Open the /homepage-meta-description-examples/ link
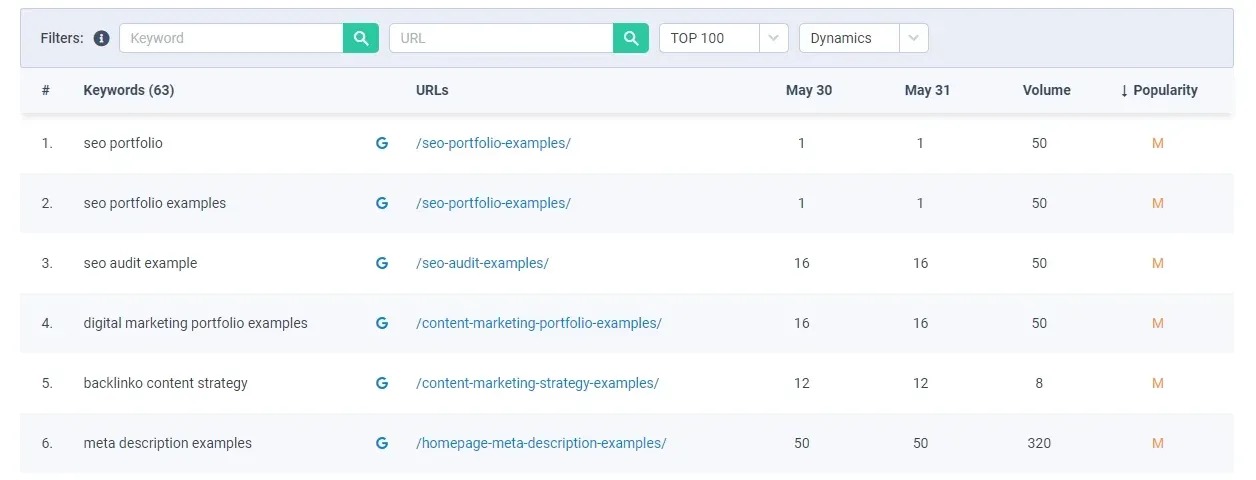This screenshot has width=1256, height=480. [x=541, y=443]
